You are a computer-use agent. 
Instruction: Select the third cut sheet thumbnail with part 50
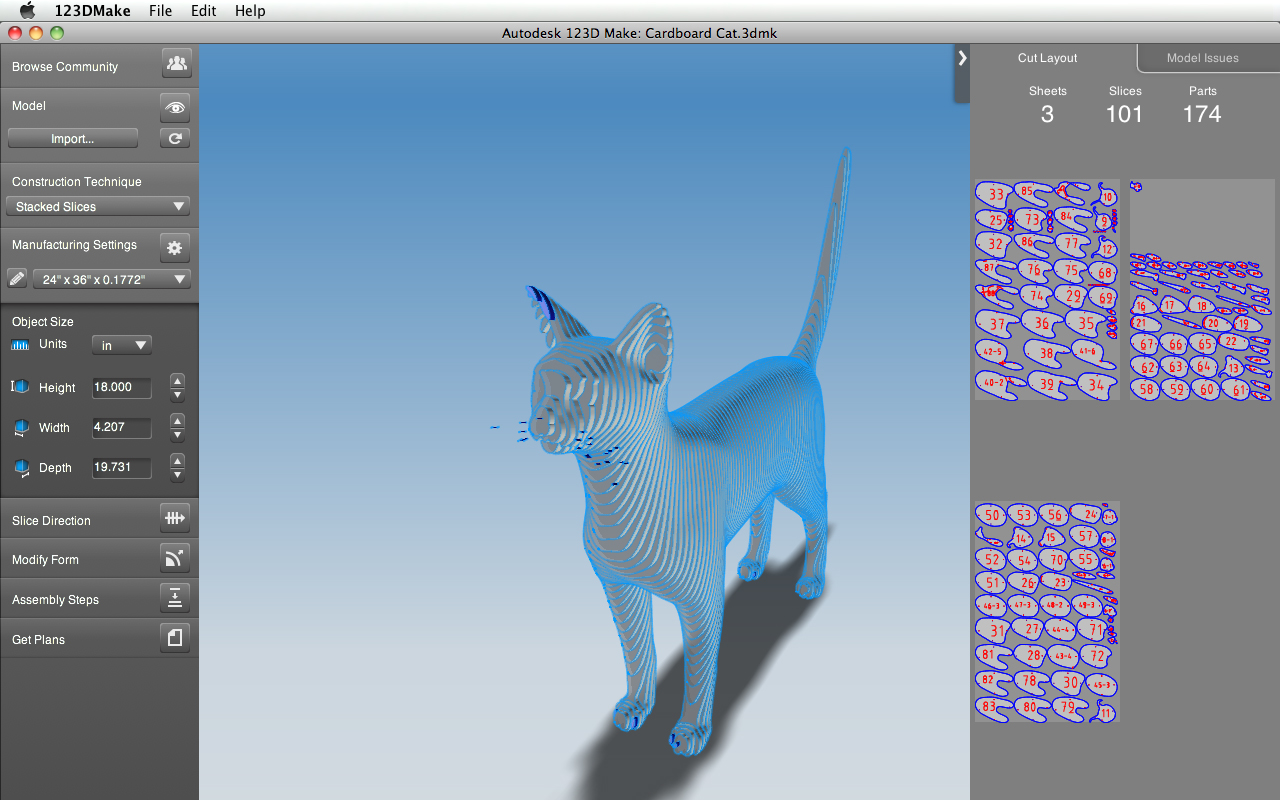click(1047, 612)
